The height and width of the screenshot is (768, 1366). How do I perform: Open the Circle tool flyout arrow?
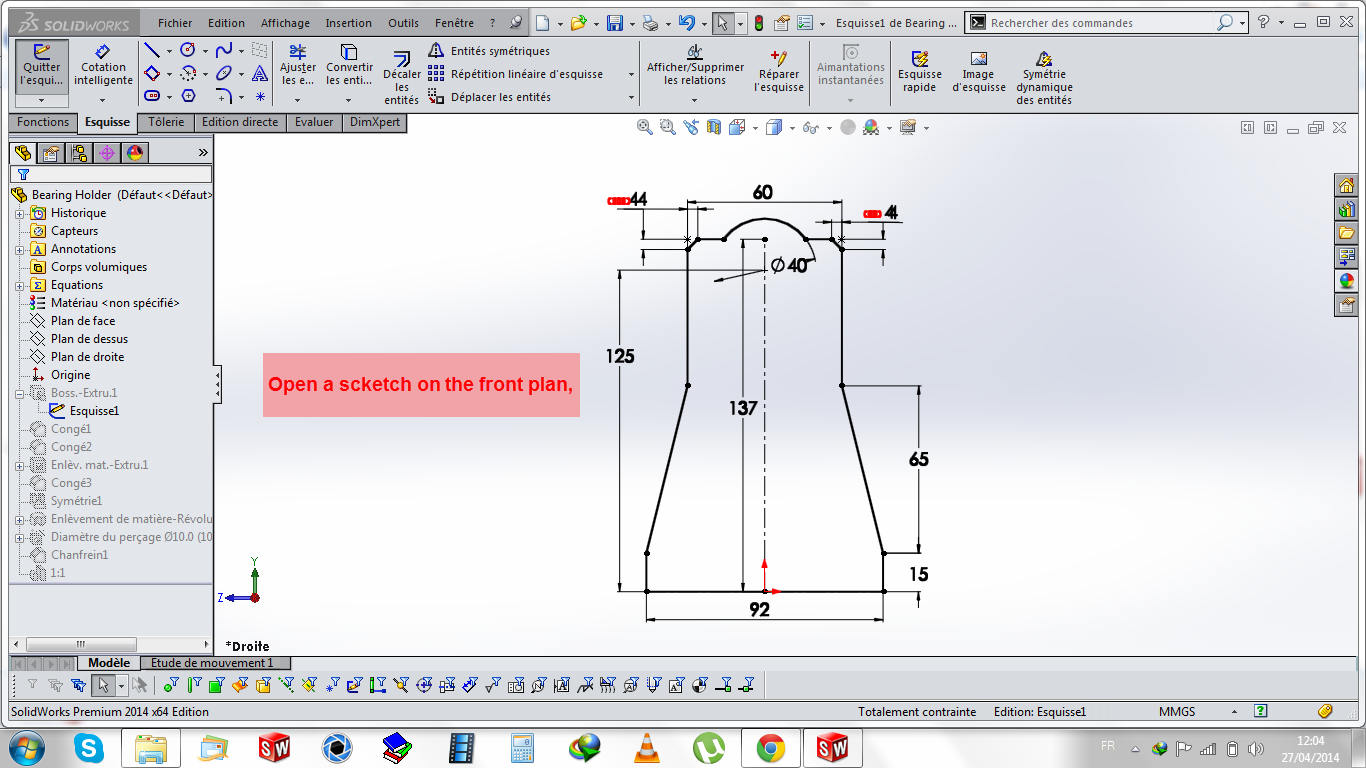205,51
